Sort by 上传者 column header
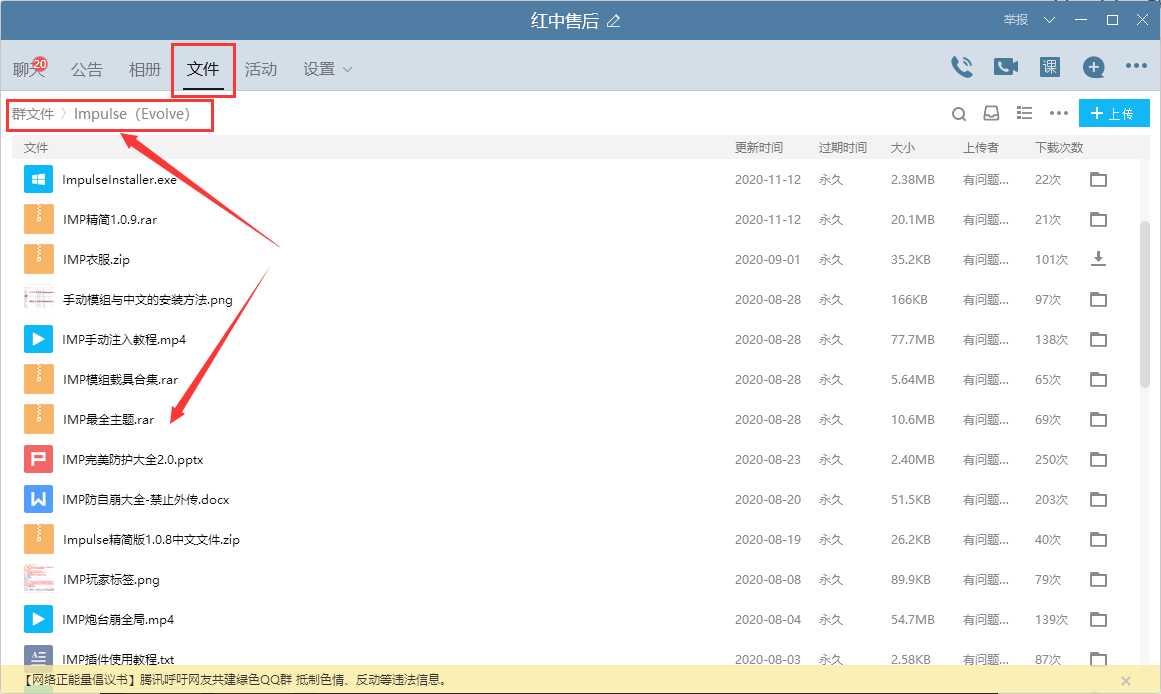 980,147
